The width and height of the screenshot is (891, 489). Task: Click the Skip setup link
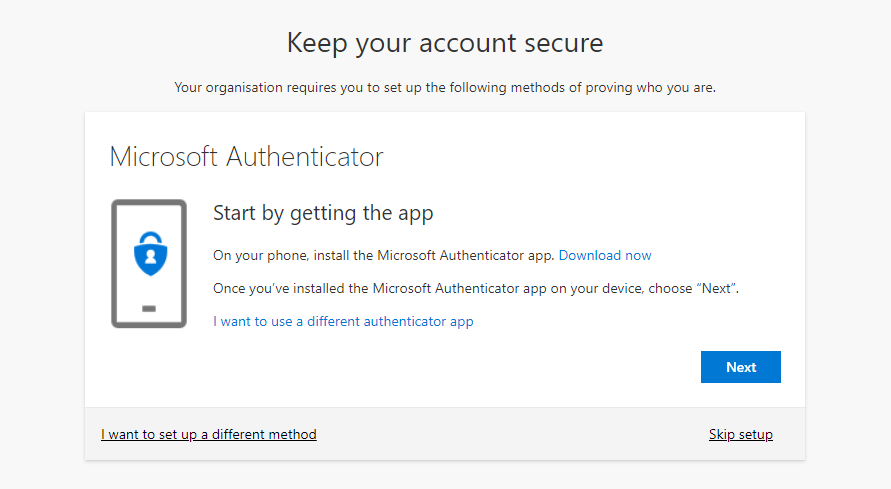tap(740, 434)
